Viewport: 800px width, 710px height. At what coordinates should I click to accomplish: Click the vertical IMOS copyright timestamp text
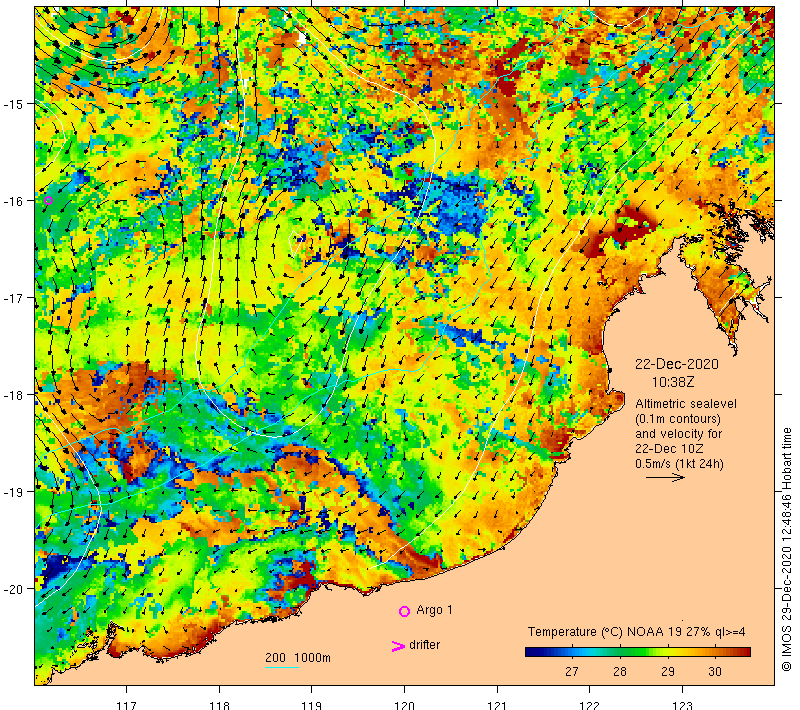[x=787, y=550]
